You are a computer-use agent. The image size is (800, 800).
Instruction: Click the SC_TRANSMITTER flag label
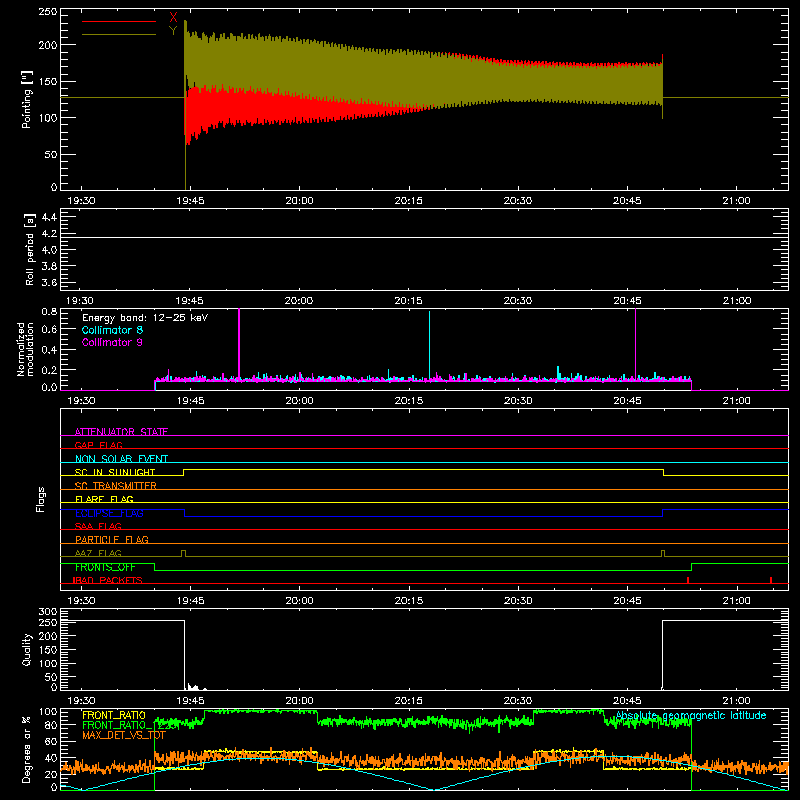(116, 485)
